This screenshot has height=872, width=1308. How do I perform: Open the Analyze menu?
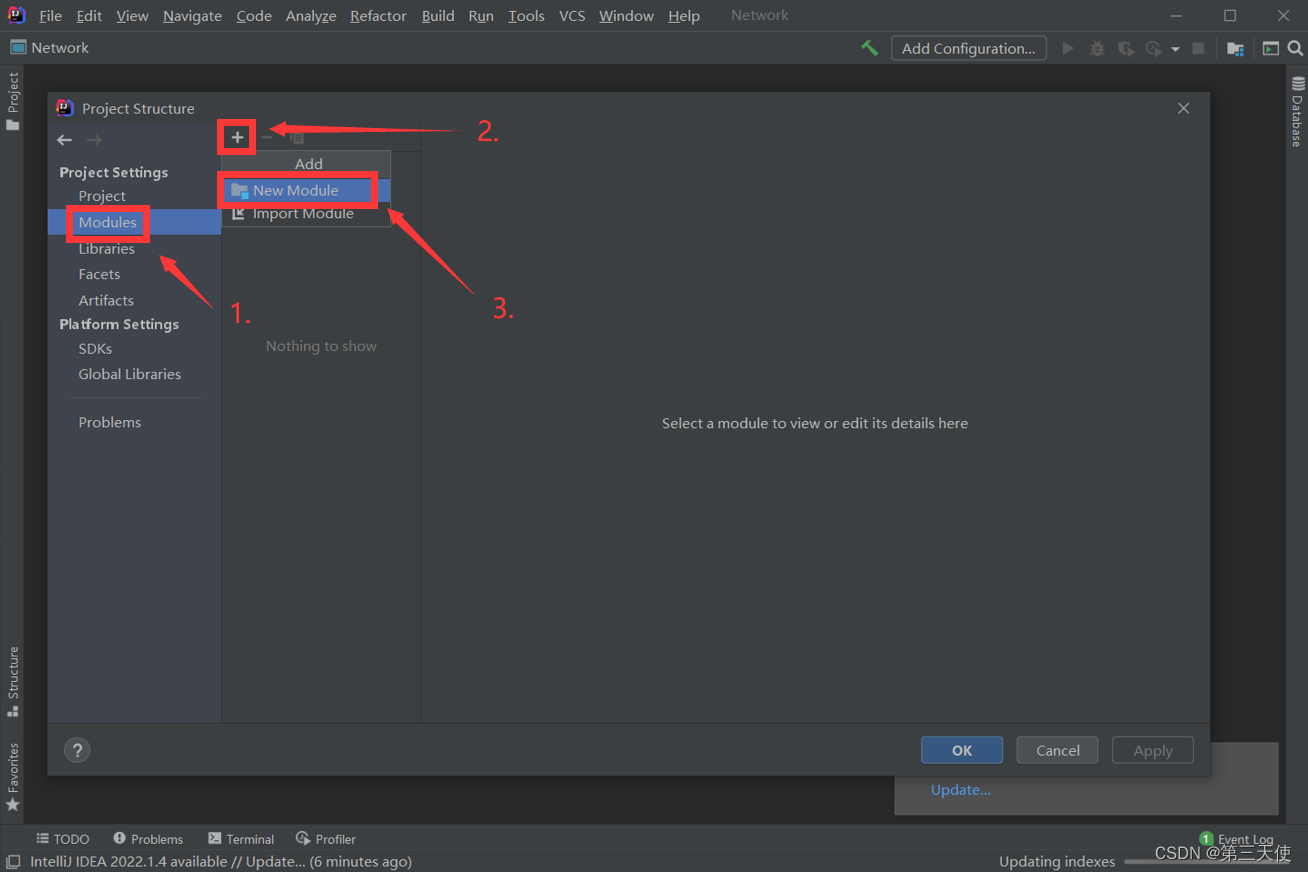[x=311, y=16]
